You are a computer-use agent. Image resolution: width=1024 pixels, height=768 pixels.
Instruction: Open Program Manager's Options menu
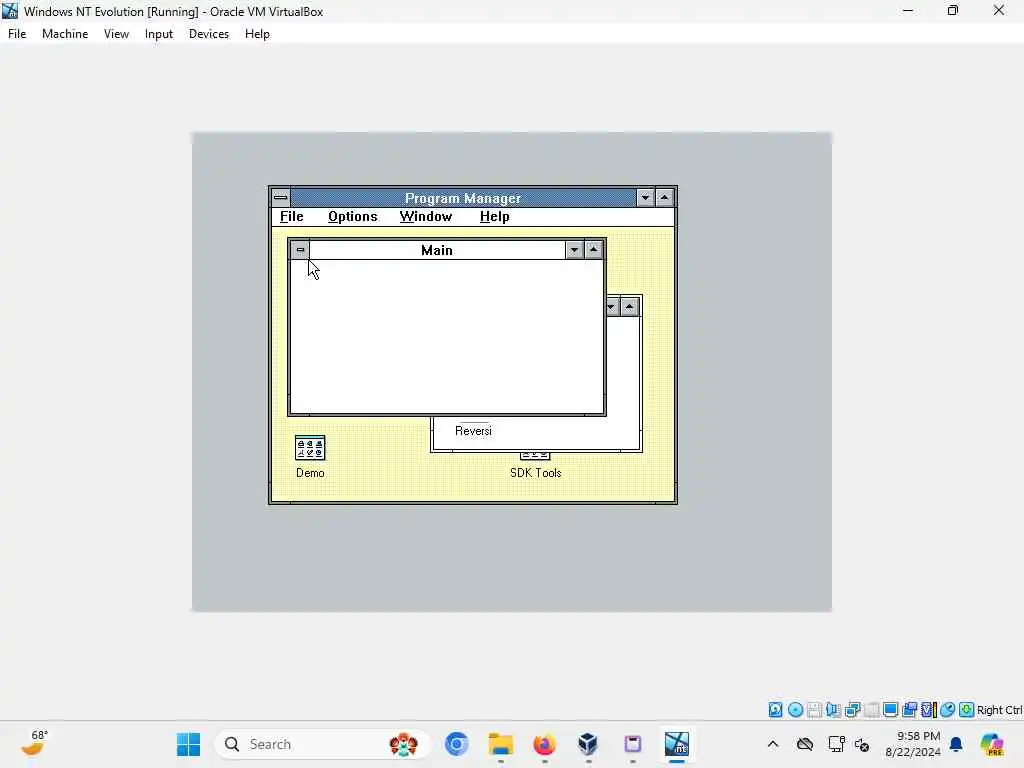[353, 217]
